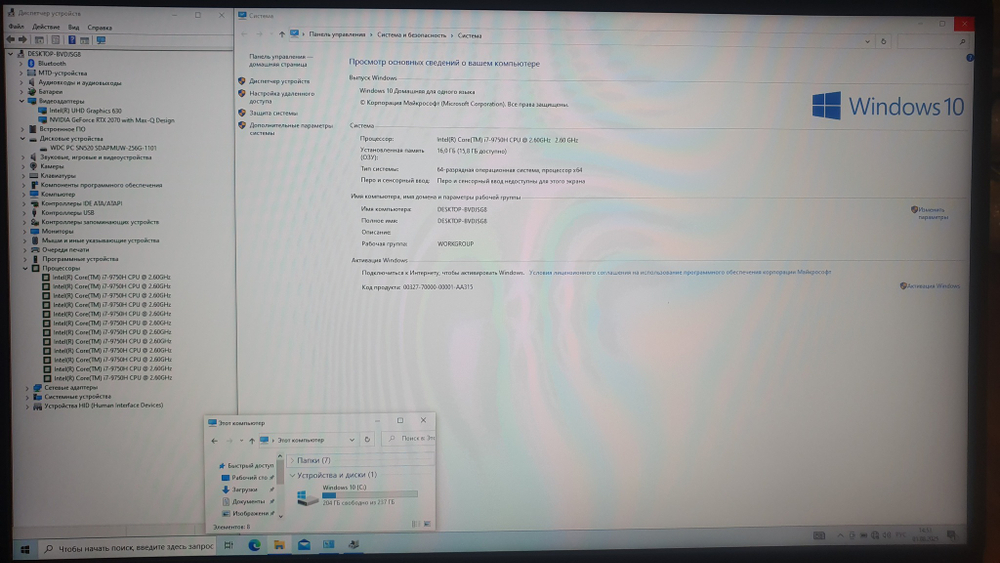
Task: Select the Windows 10 (C:) drive
Action: 357,495
